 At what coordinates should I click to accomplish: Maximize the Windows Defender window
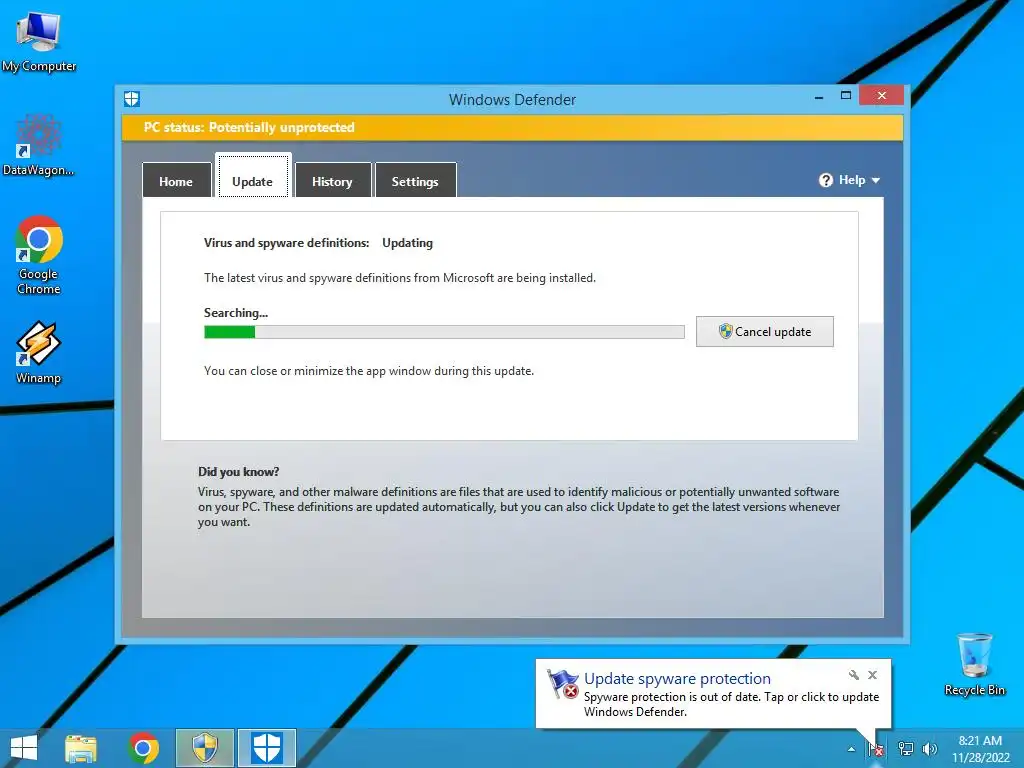tap(846, 95)
